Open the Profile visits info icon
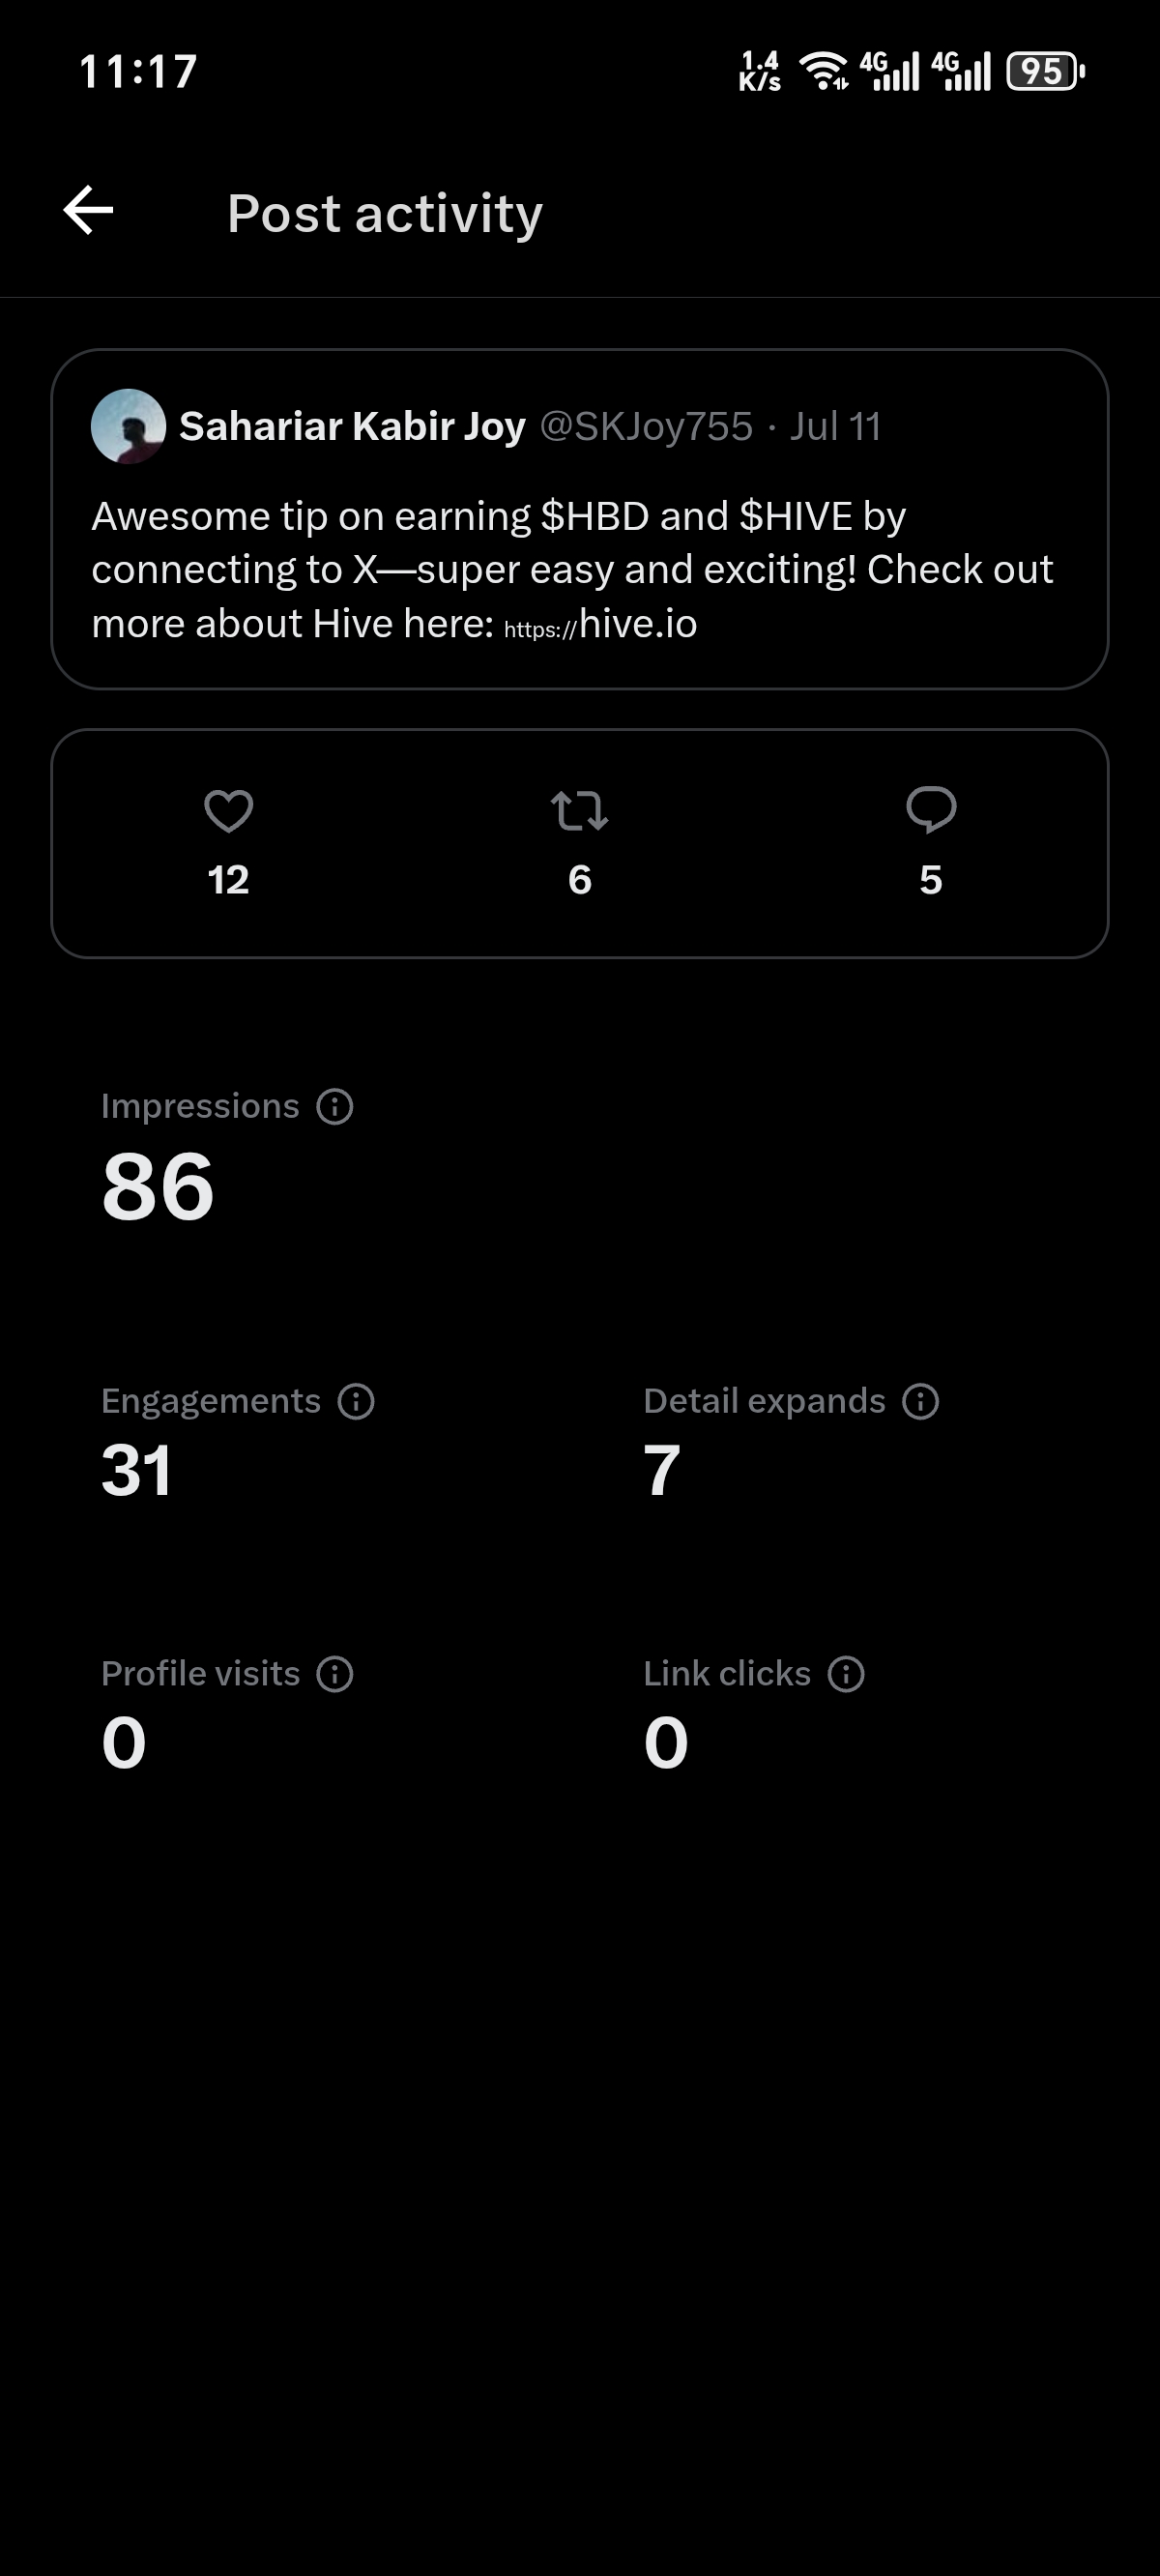 (x=335, y=1674)
